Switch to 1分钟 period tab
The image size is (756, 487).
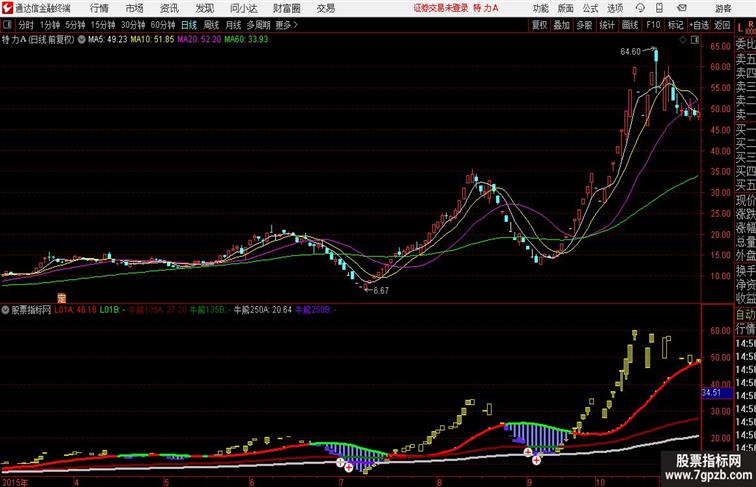pyautogui.click(x=50, y=25)
